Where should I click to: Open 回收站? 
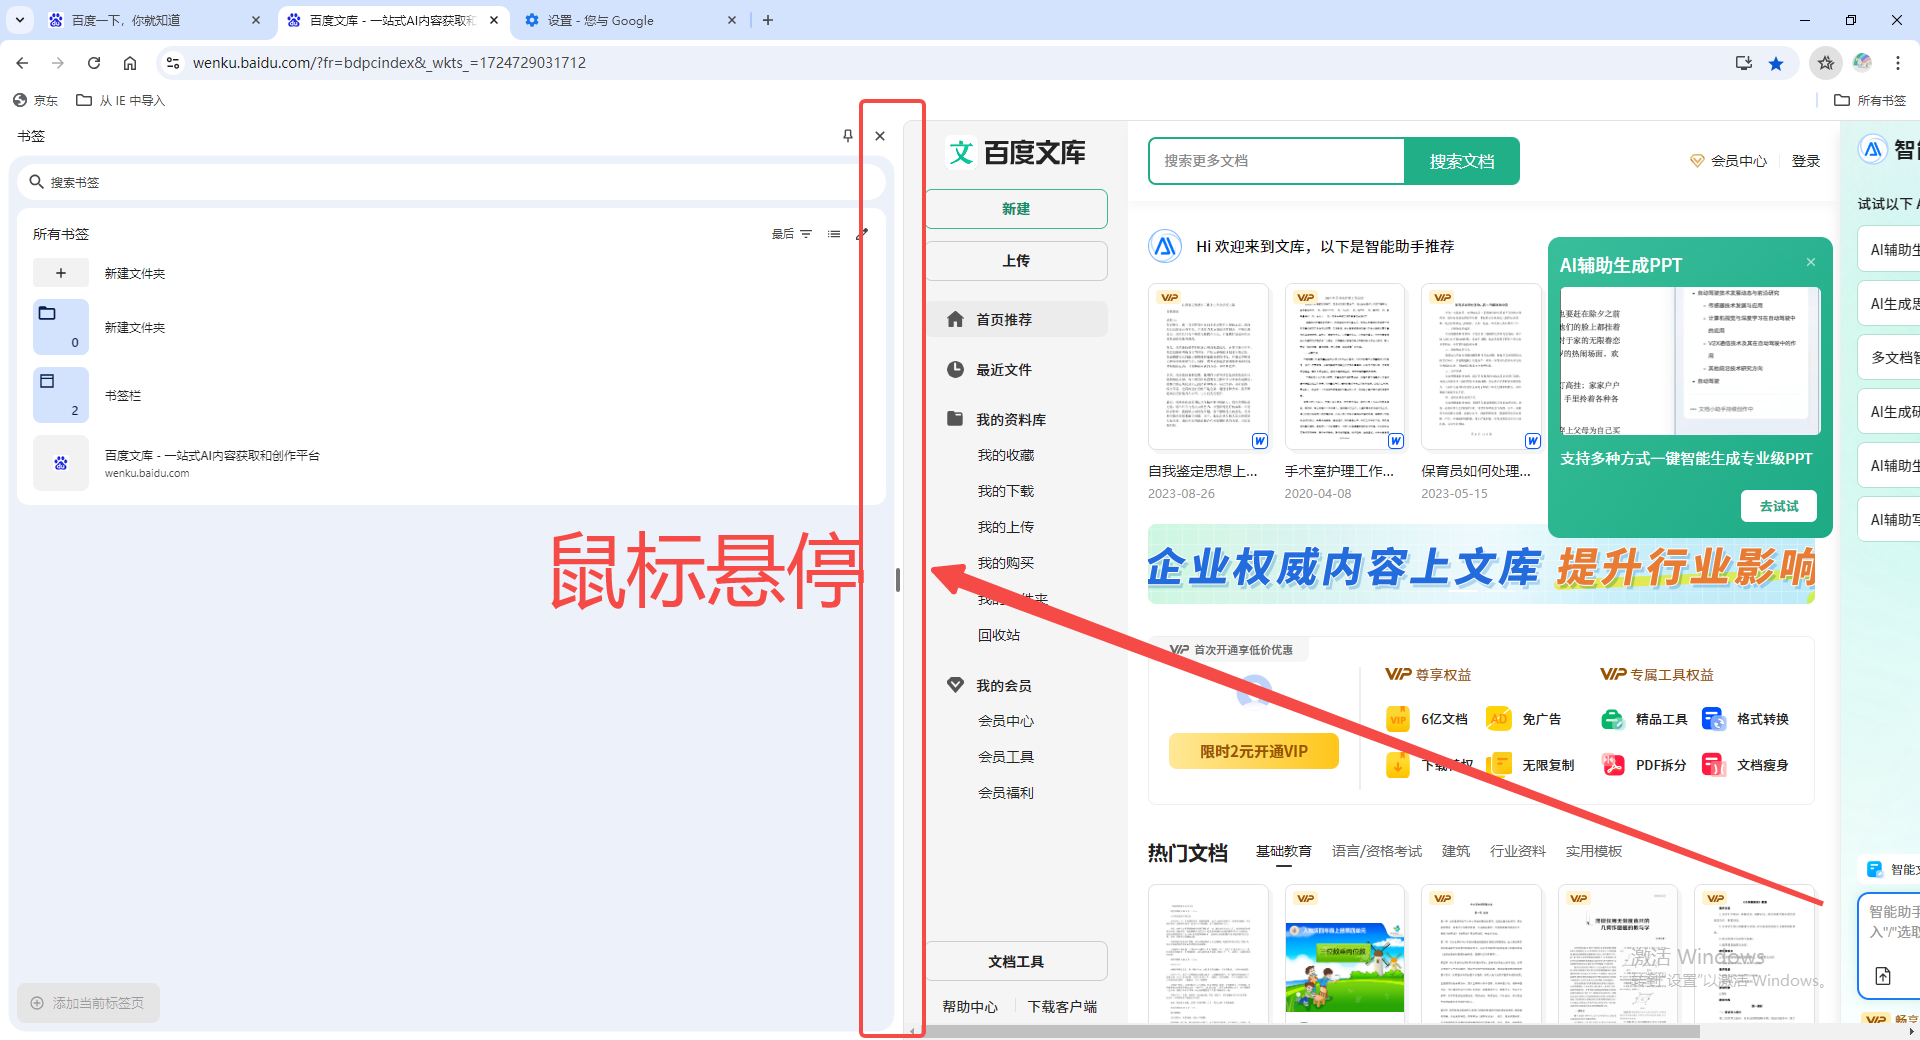[999, 635]
